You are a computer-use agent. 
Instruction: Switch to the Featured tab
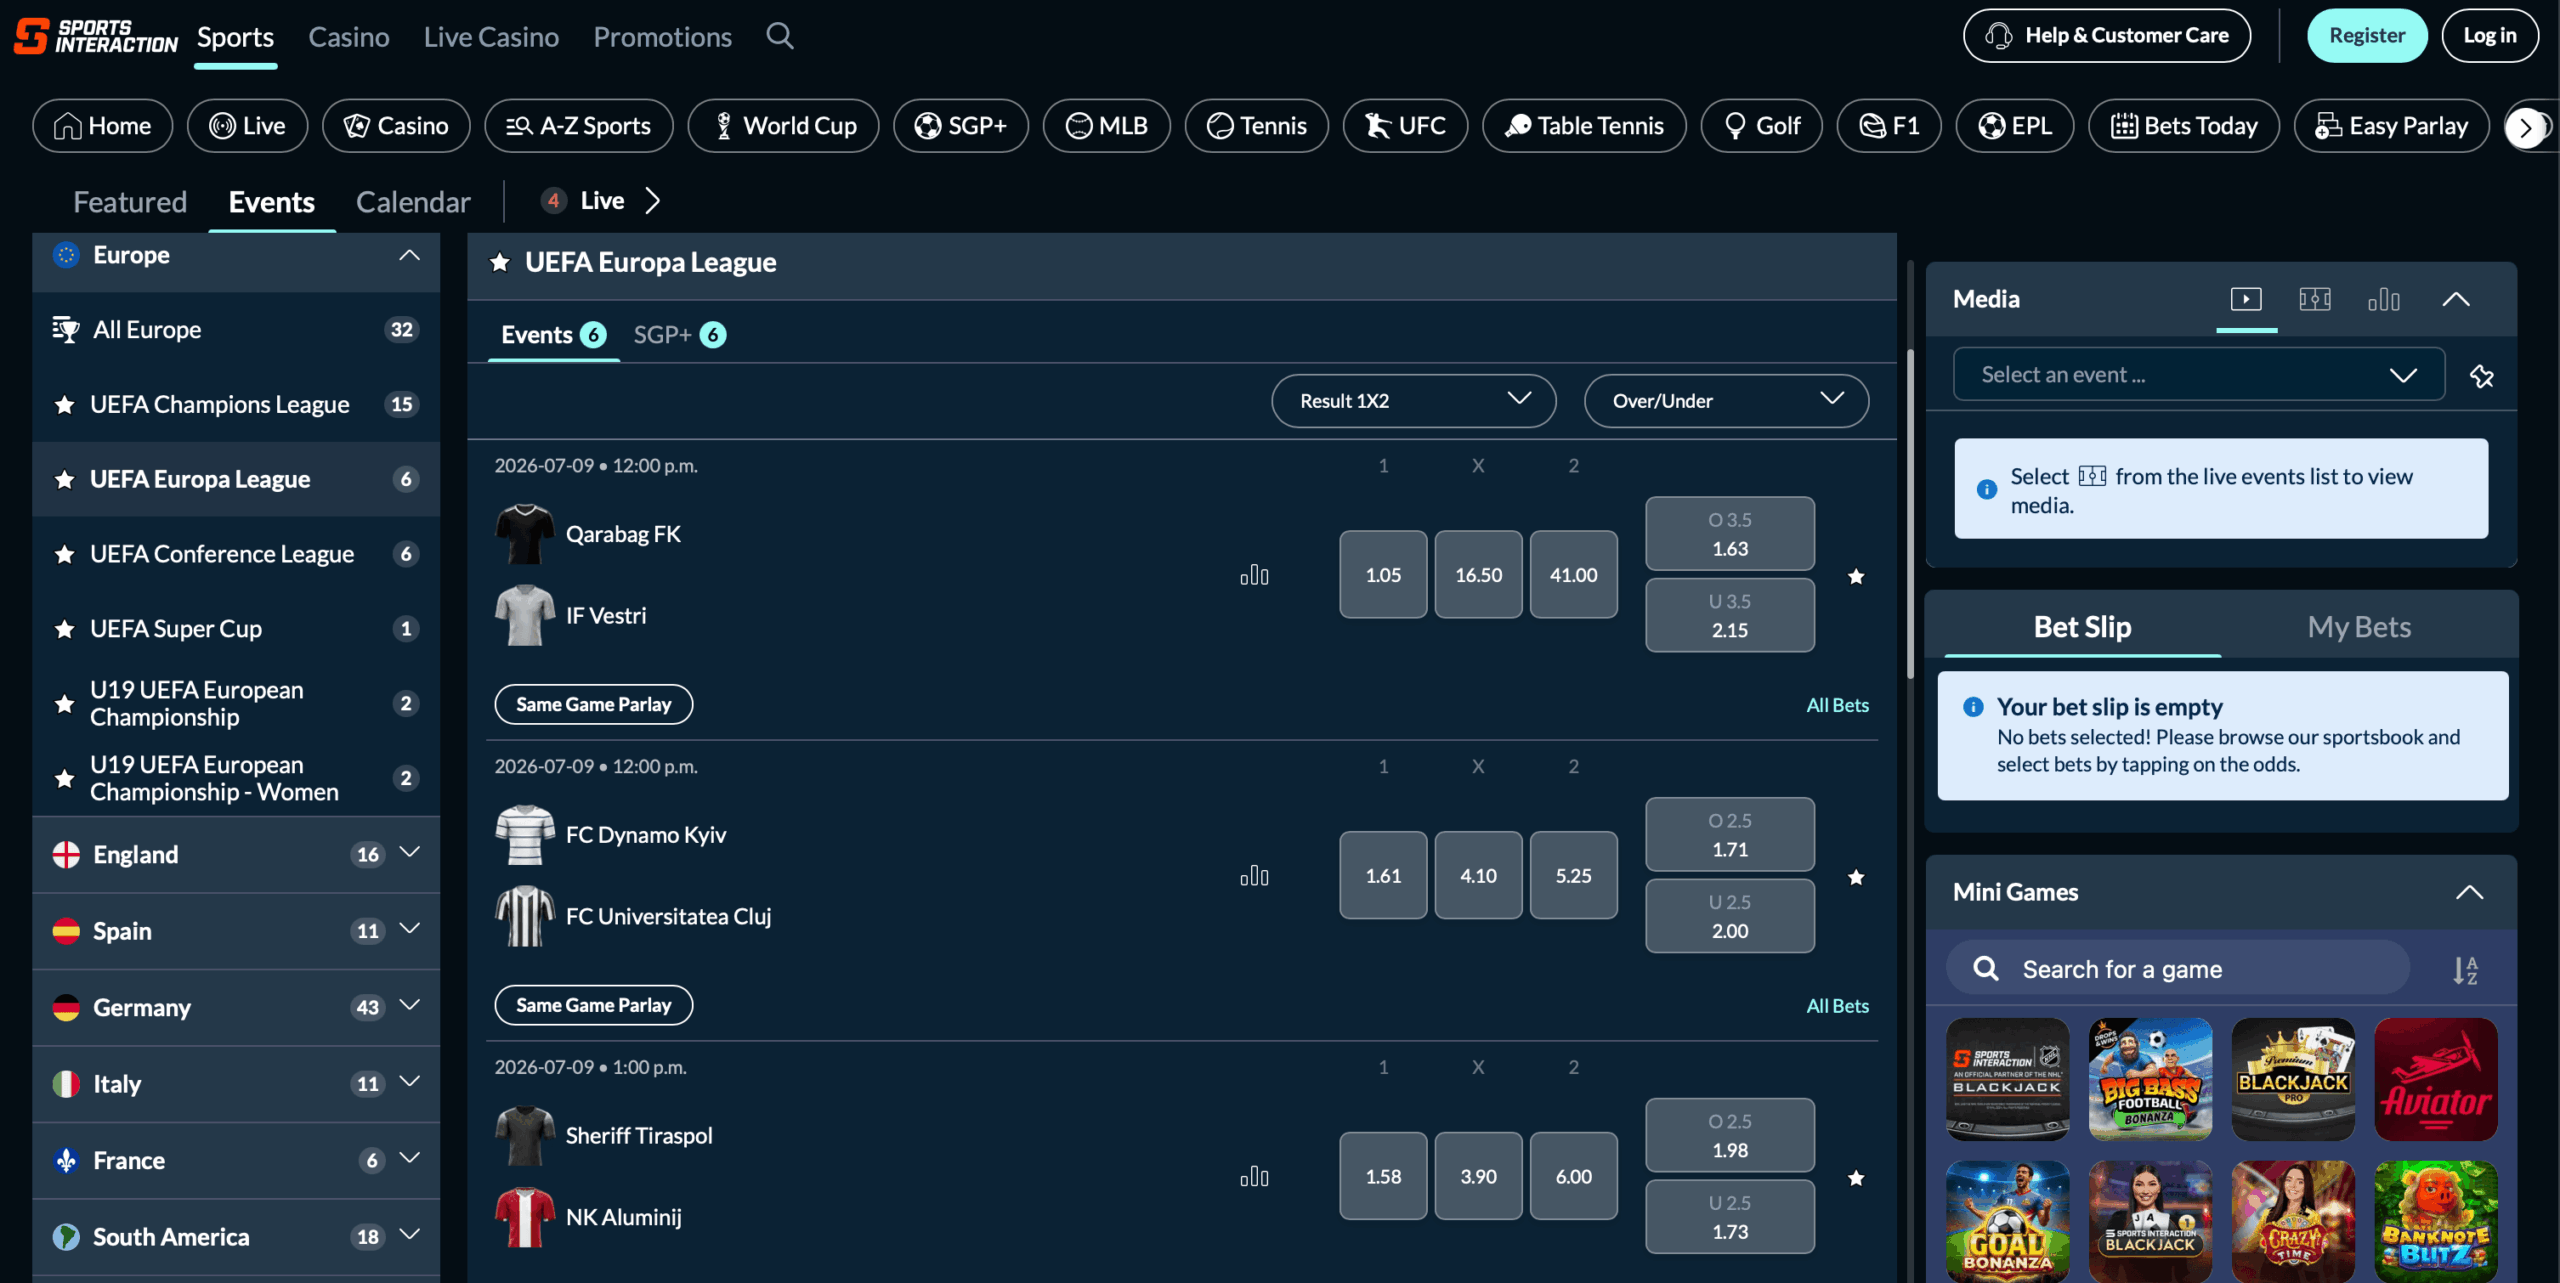pyautogui.click(x=130, y=202)
